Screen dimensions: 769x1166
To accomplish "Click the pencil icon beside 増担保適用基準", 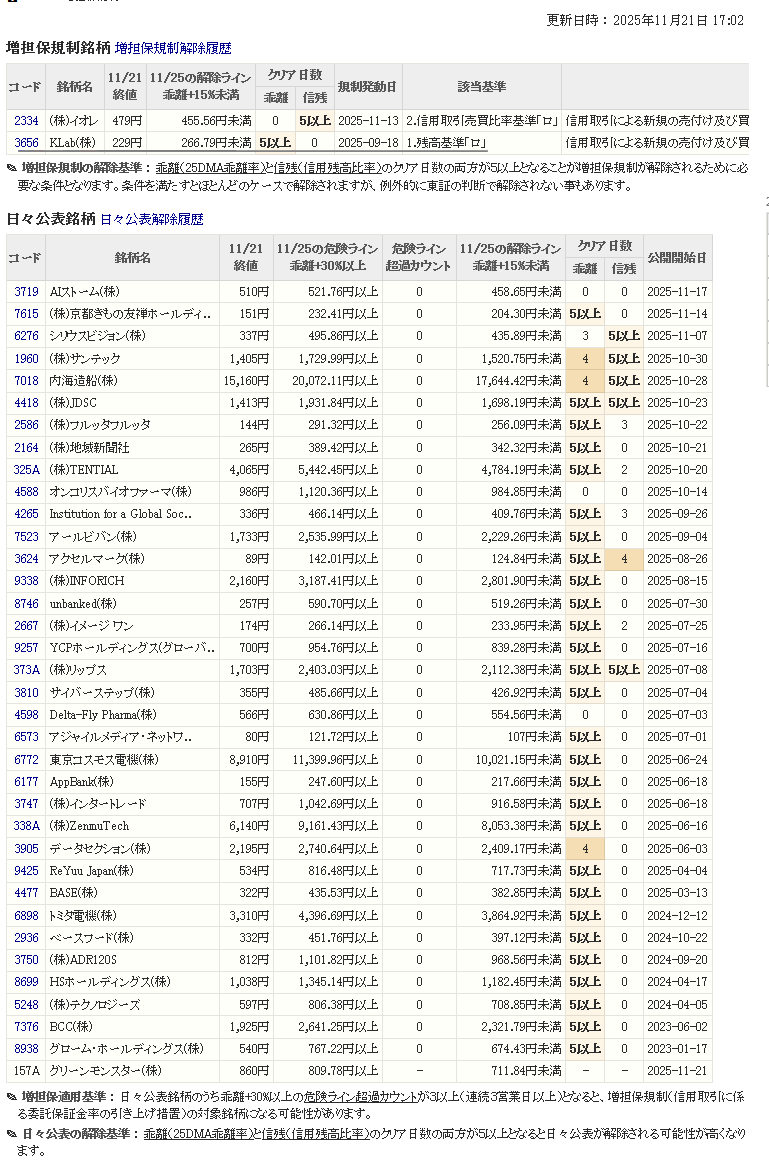I will pyautogui.click(x=12, y=1097).
